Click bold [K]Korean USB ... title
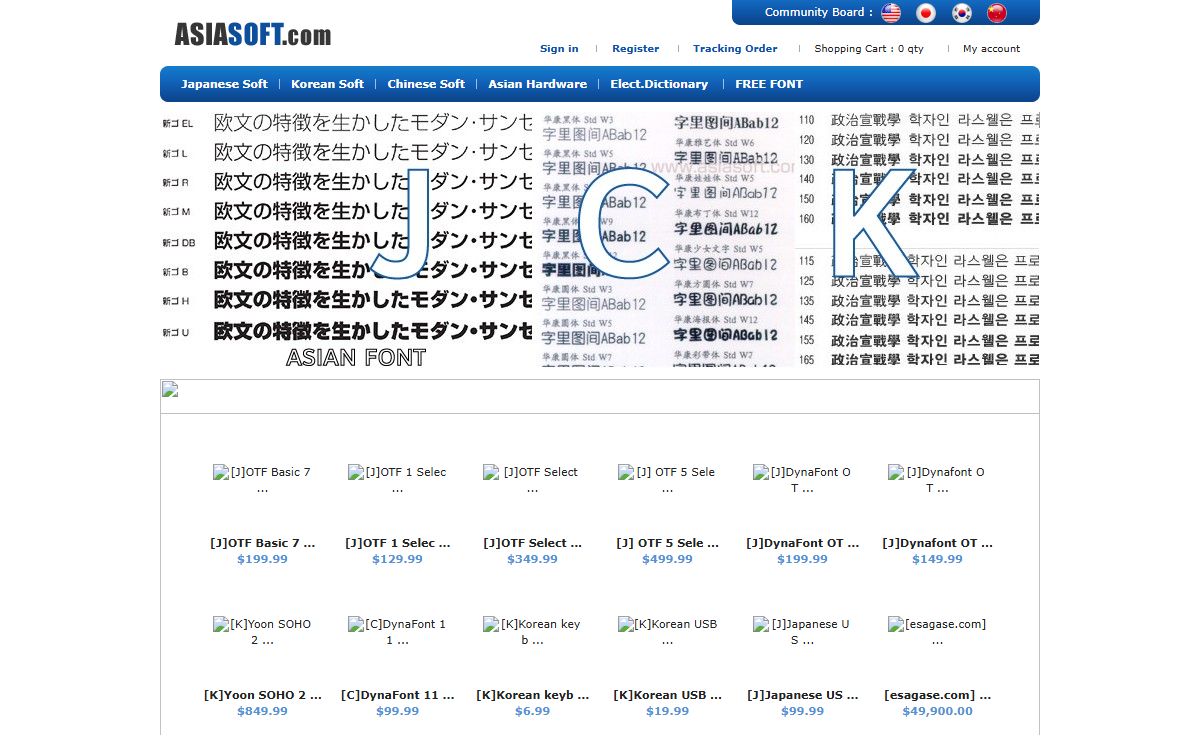This screenshot has width=1200, height=740. [x=667, y=695]
